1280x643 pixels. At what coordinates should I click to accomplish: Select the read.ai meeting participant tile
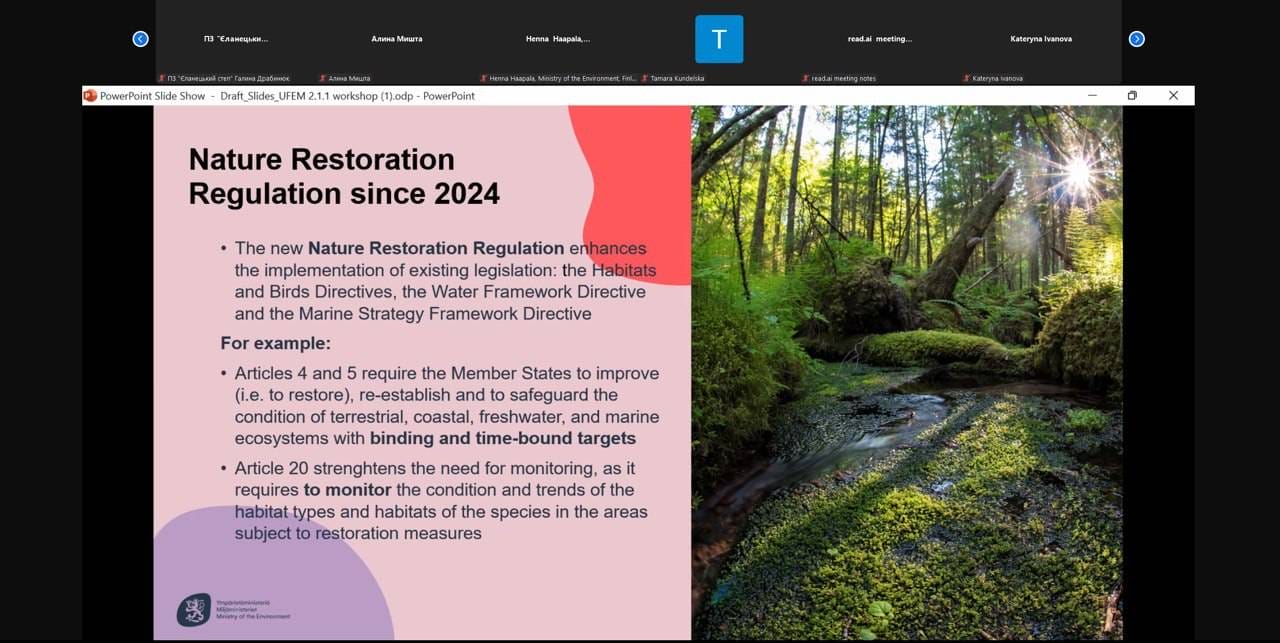click(880, 39)
